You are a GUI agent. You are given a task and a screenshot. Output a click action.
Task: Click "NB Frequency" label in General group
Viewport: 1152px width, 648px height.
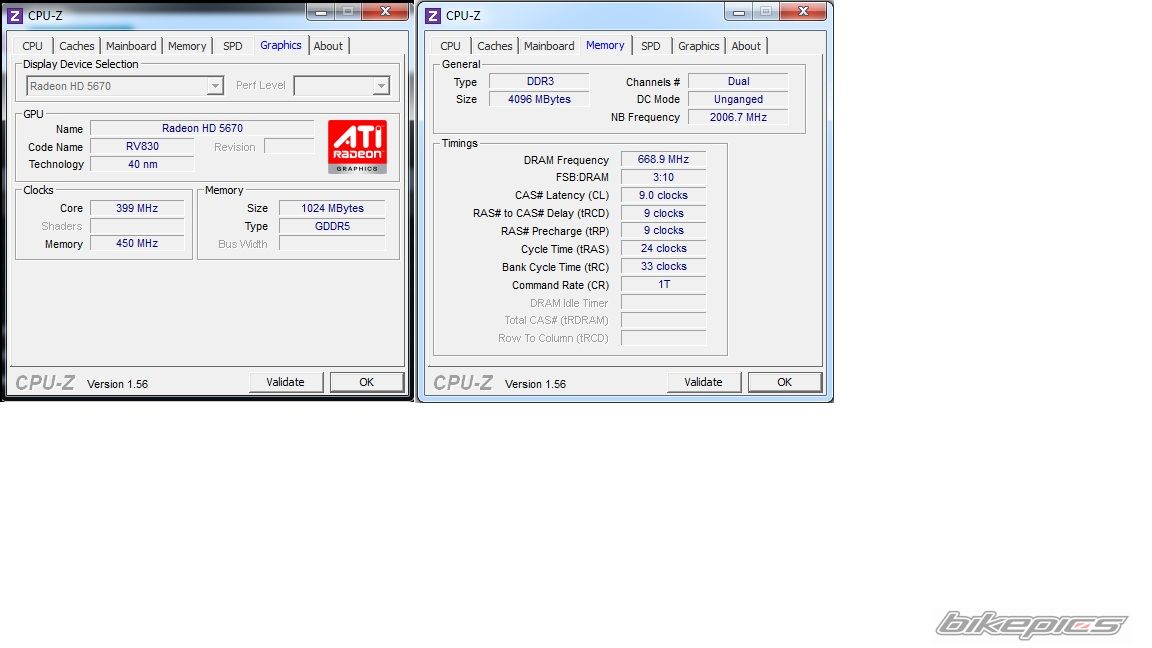pyautogui.click(x=645, y=118)
